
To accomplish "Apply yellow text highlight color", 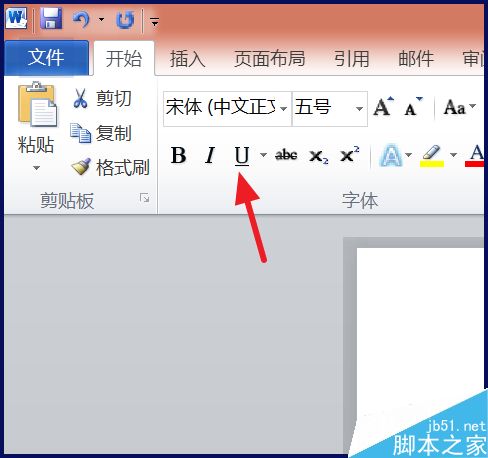I will [432, 156].
